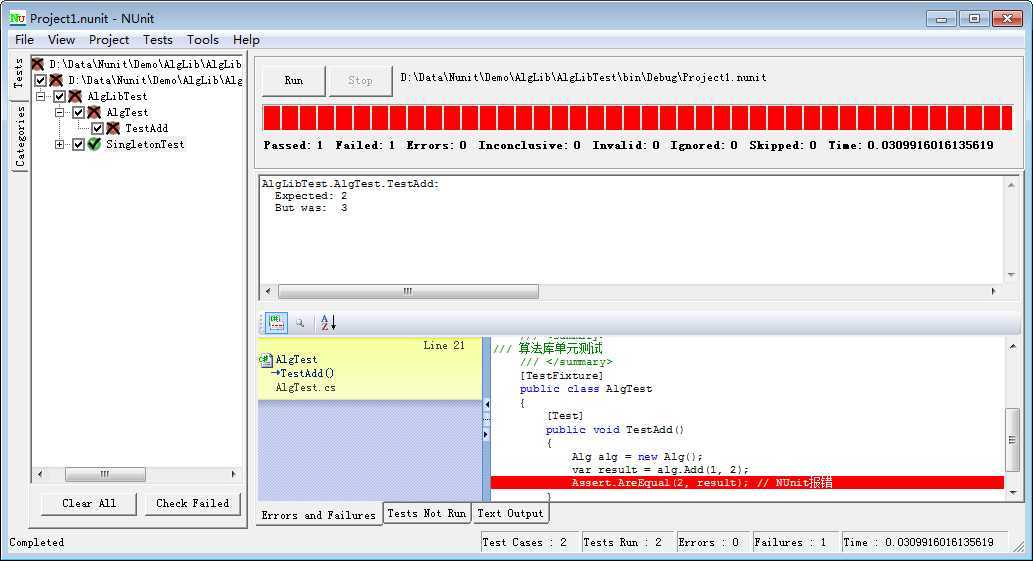Viewport: 1033px width, 561px height.
Task: Toggle the checkbox for the second path node
Action: pos(41,80)
